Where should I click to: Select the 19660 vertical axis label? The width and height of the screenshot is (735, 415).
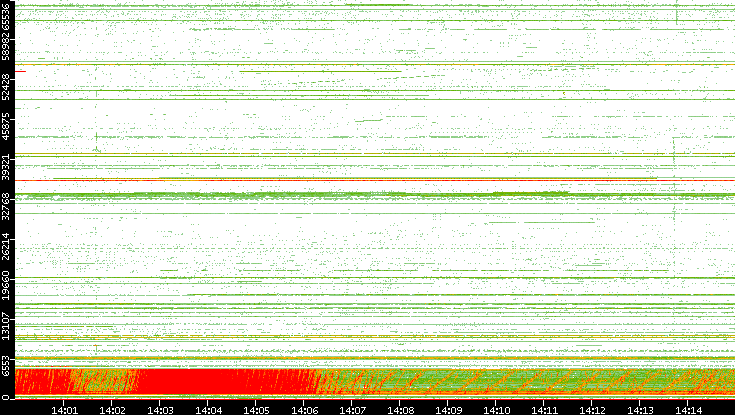[x=7, y=285]
